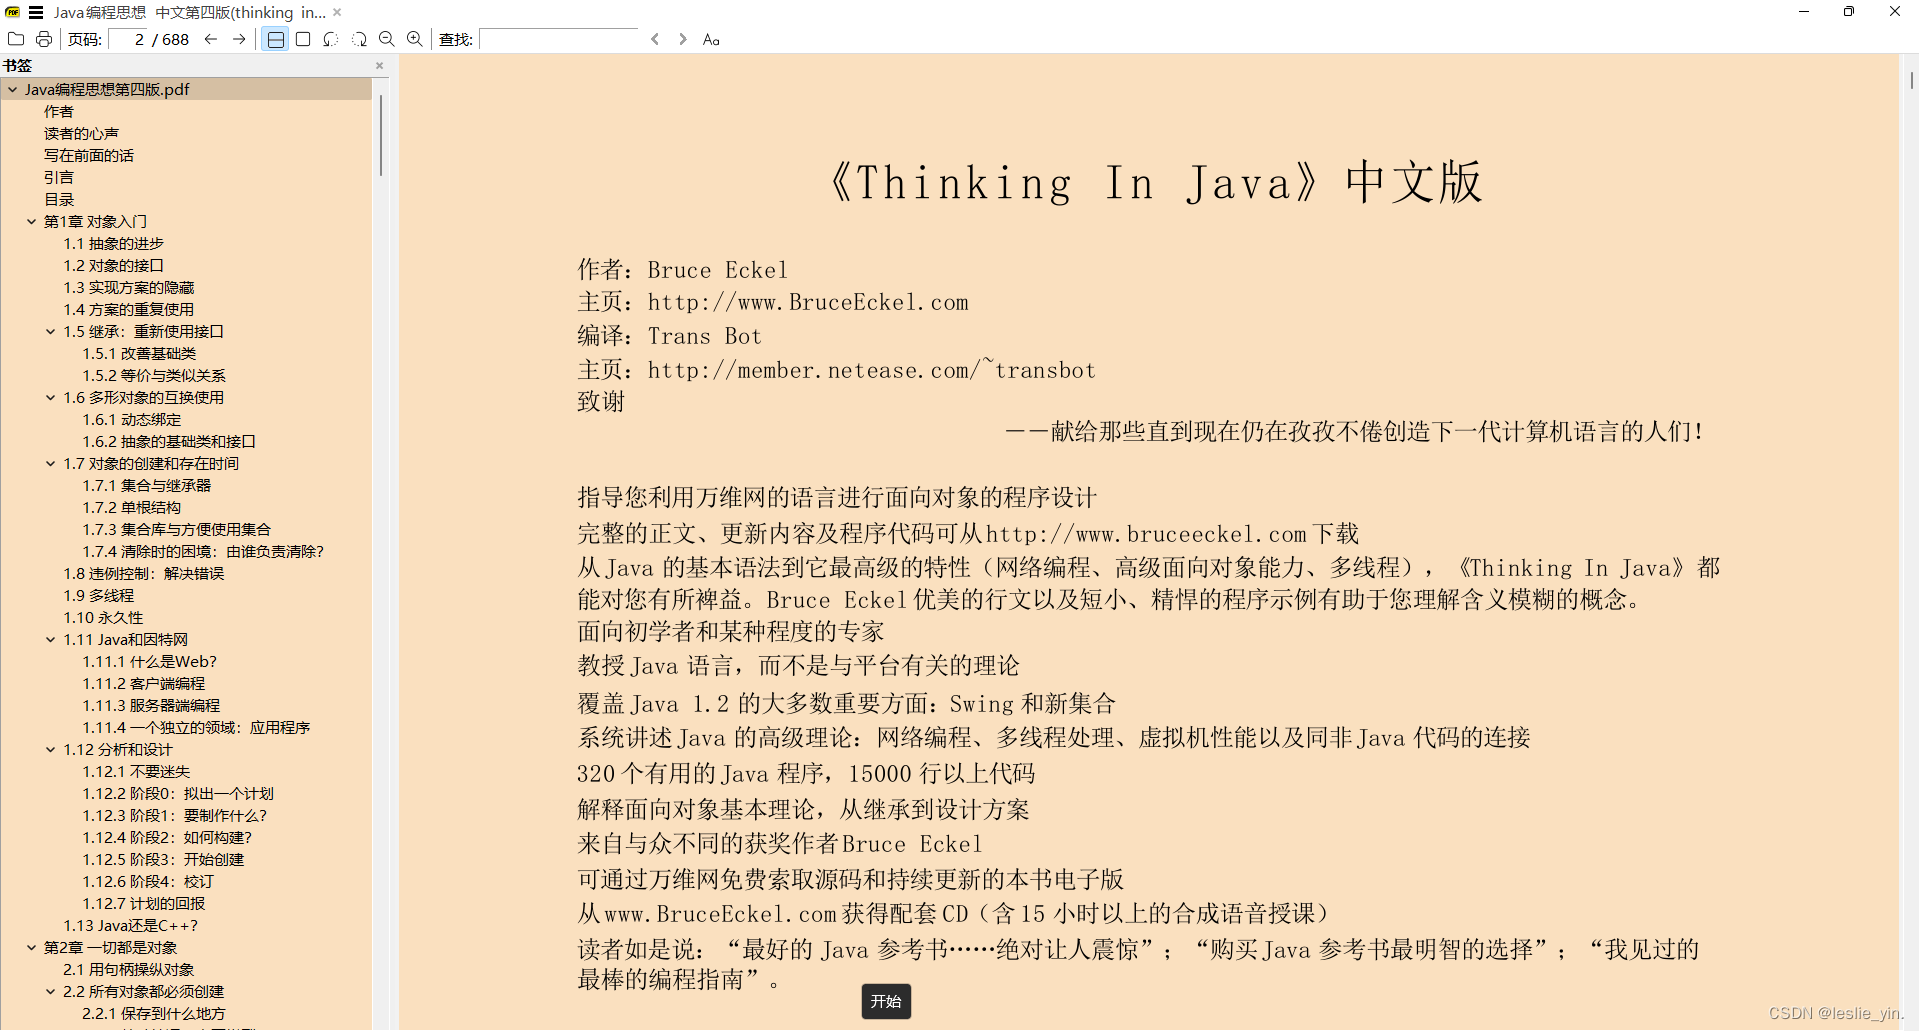Open bookmark 引言
This screenshot has width=1919, height=1032.
click(x=59, y=177)
